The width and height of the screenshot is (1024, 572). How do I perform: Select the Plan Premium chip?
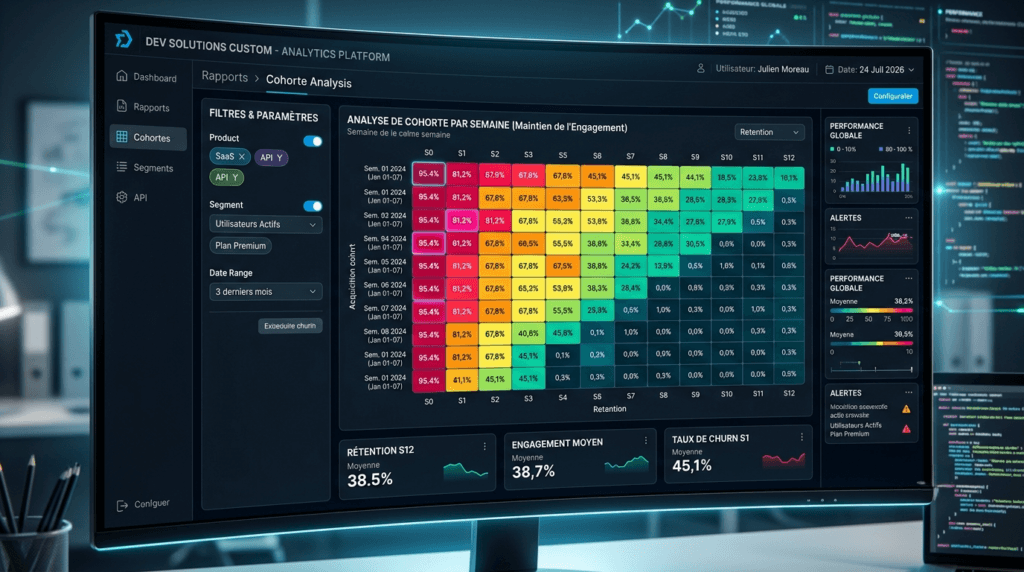240,246
